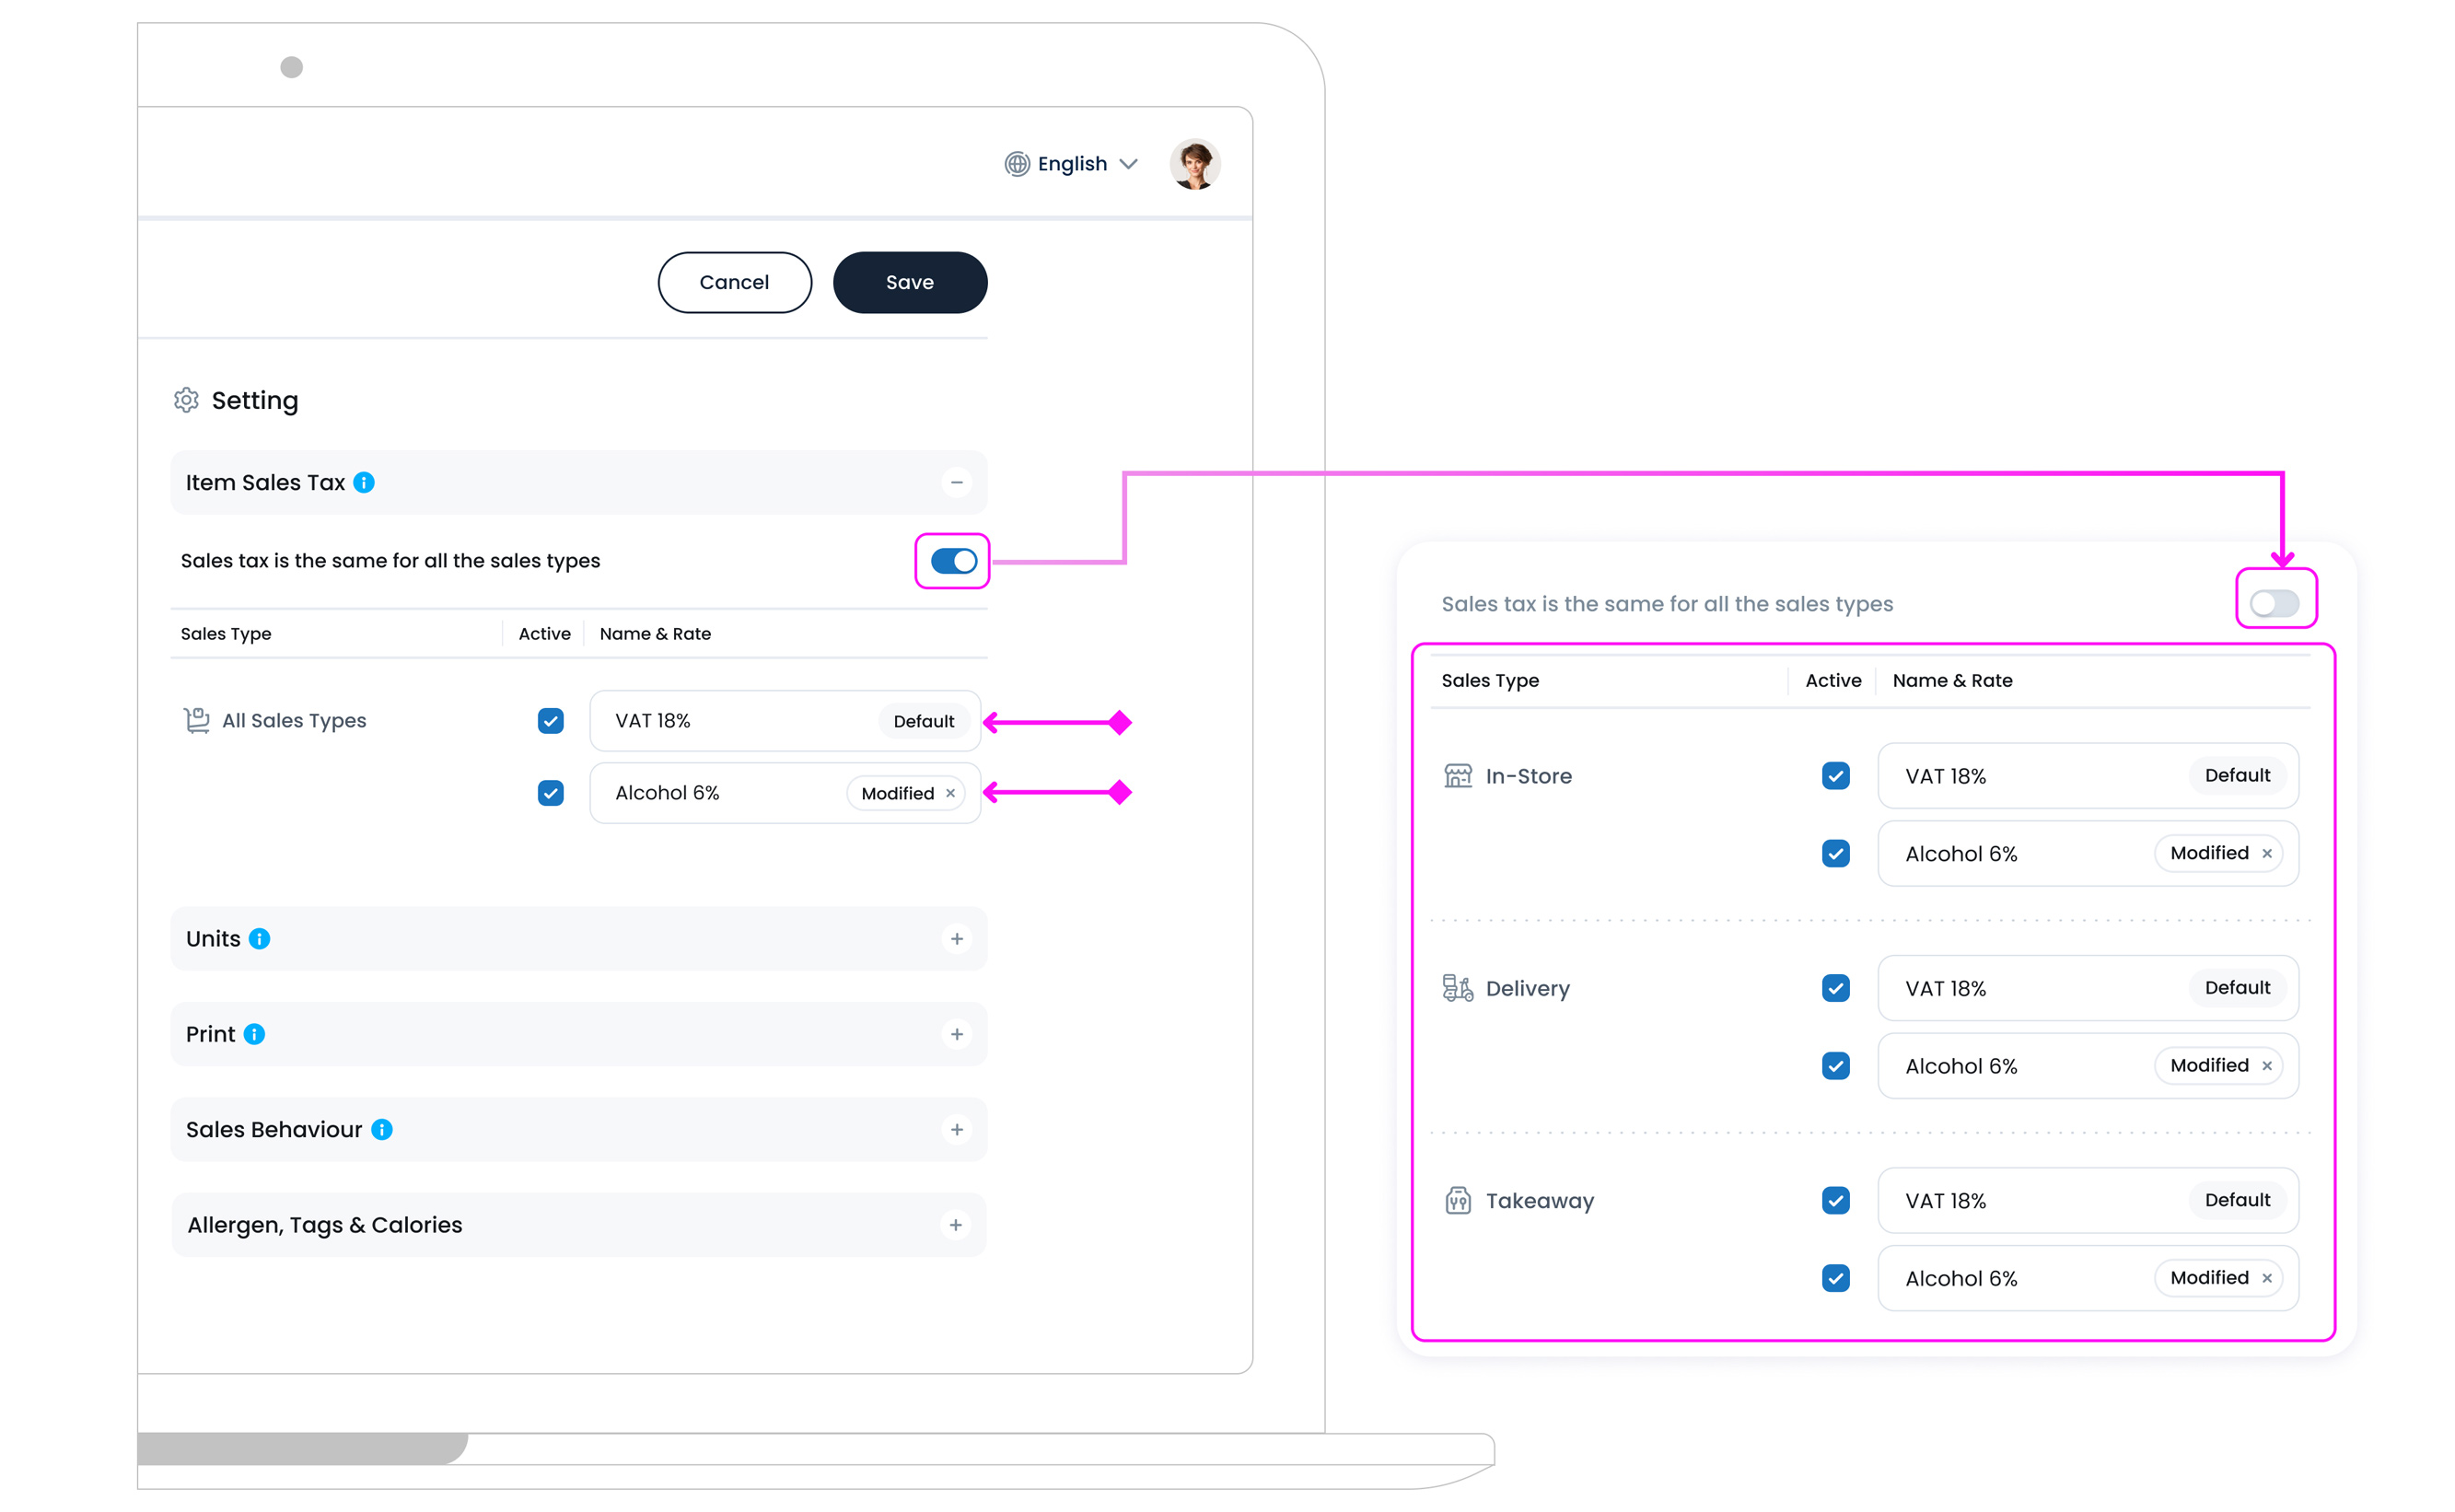Screen dimensions: 2455x1512
Task: Turn off the same-sales-tax toggle in Setting
Action: (x=953, y=561)
